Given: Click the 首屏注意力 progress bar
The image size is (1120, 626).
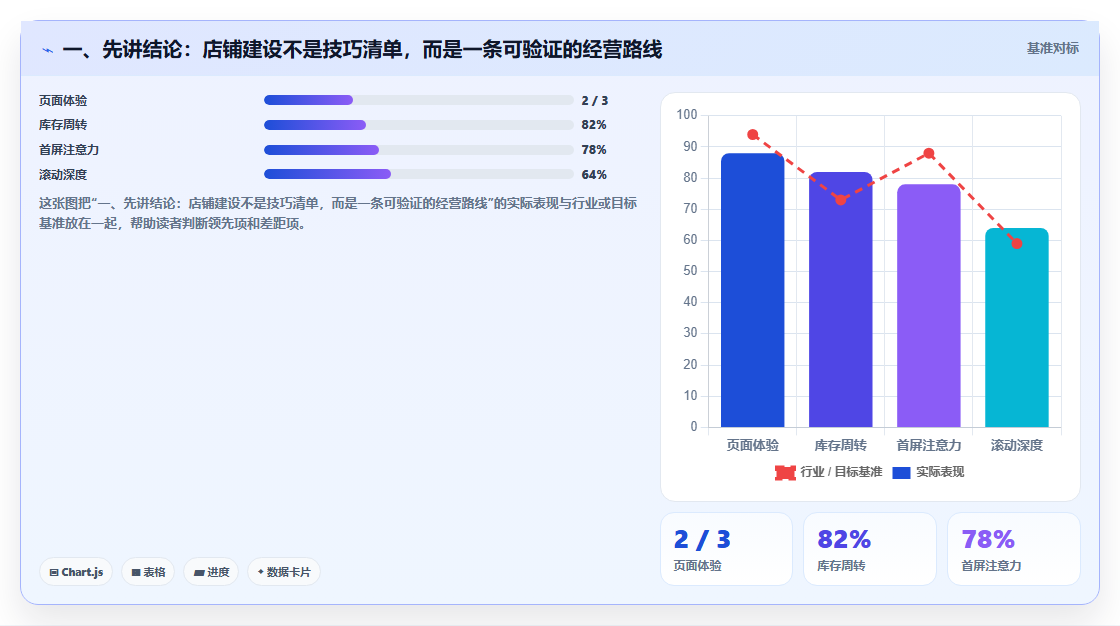Looking at the screenshot, I should 419,150.
